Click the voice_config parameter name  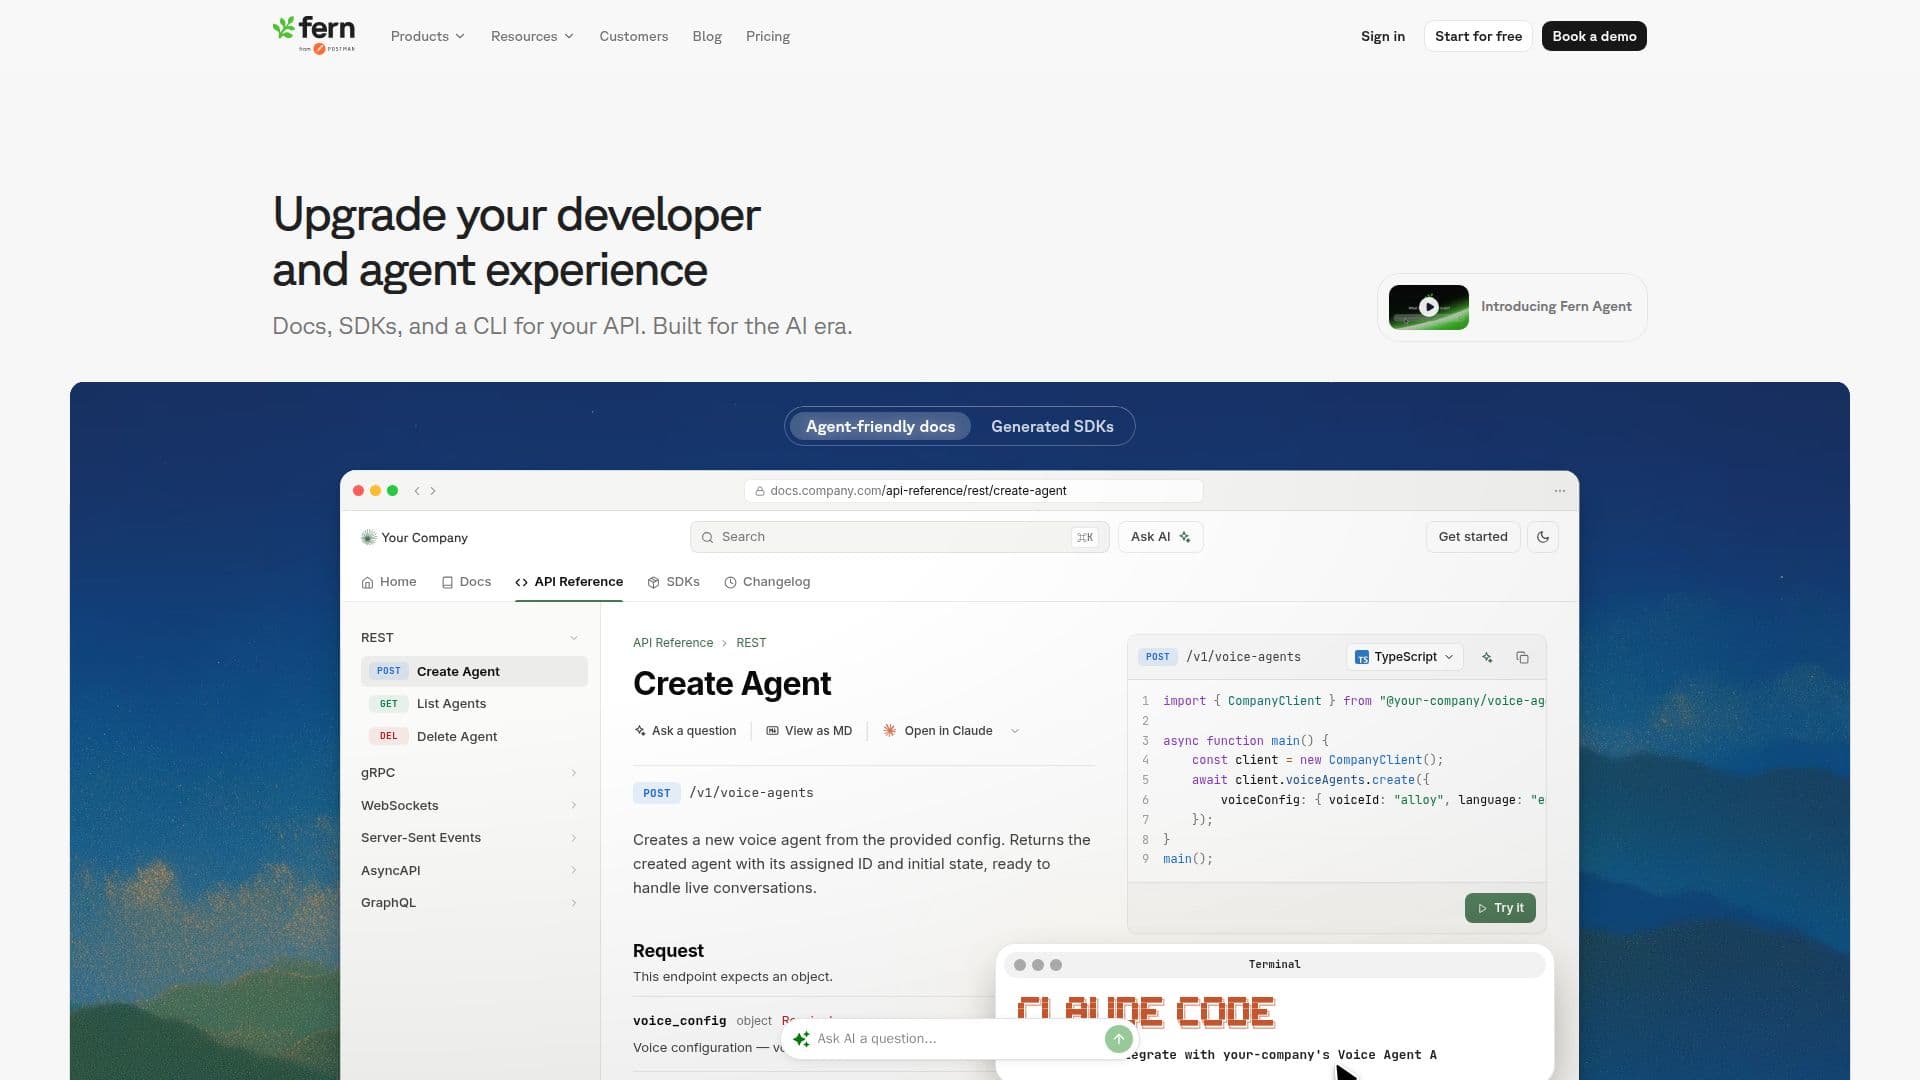coord(679,1021)
